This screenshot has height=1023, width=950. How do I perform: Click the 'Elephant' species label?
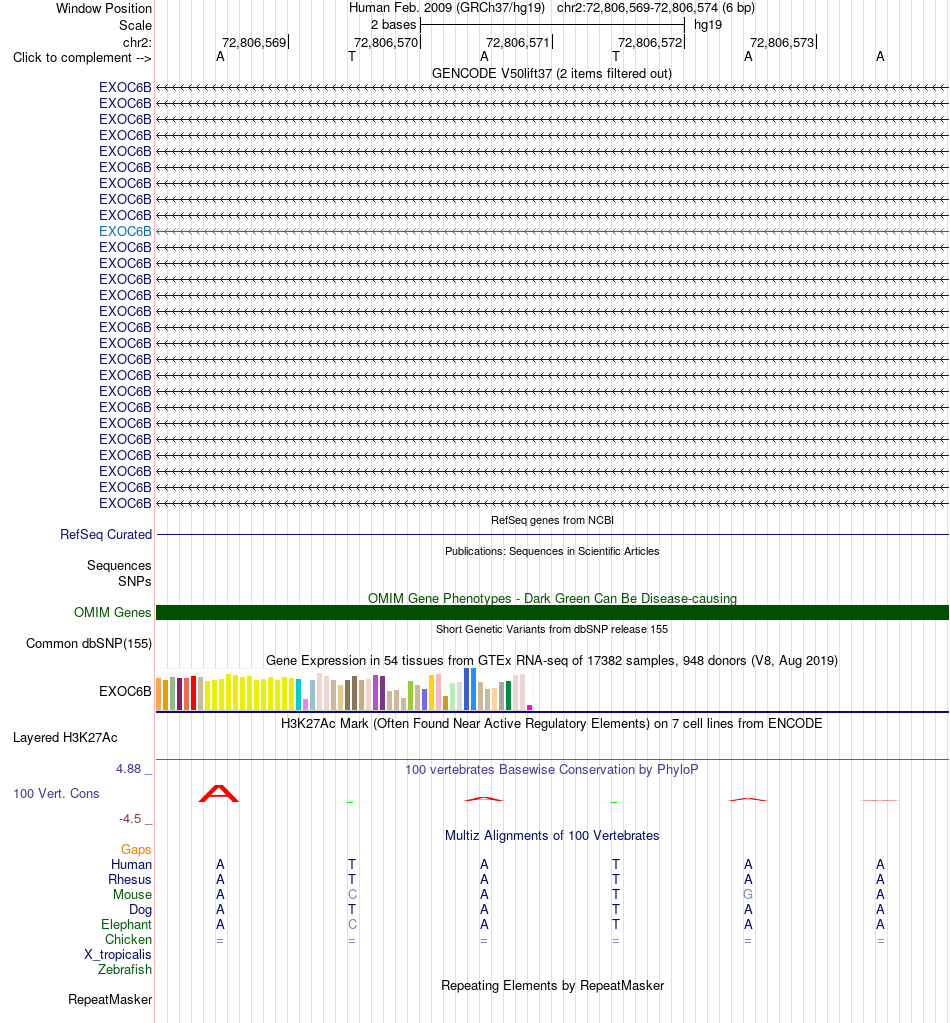click(x=126, y=924)
